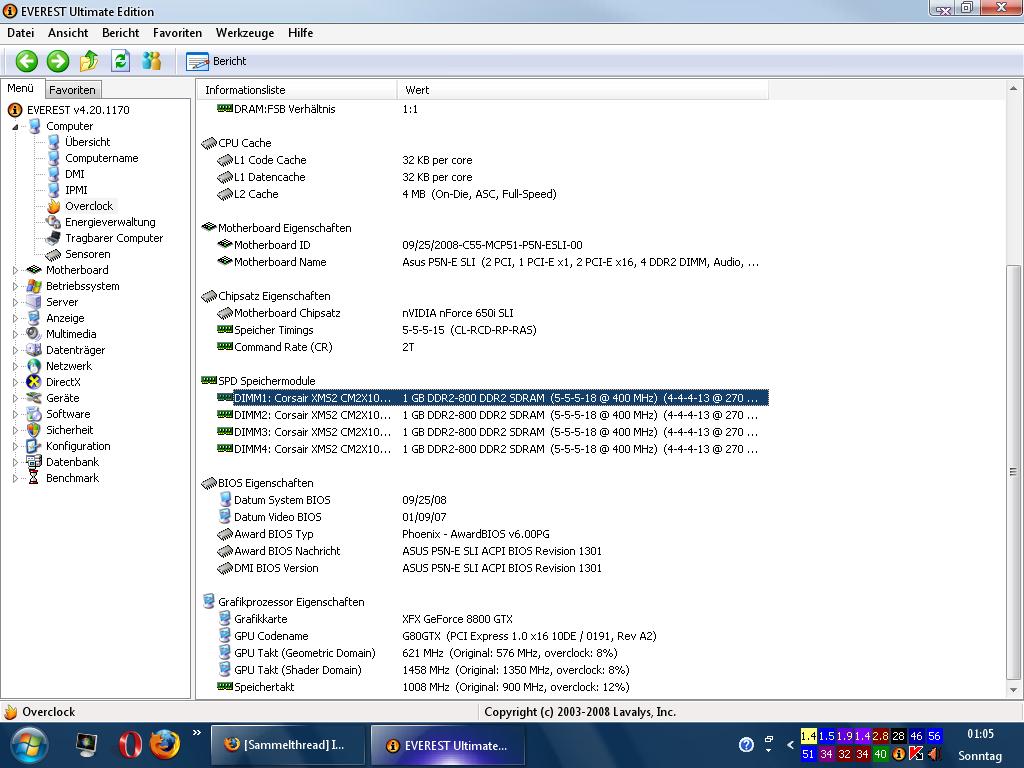Switch to the Menü tab
Image resolution: width=1024 pixels, height=768 pixels.
tap(21, 88)
